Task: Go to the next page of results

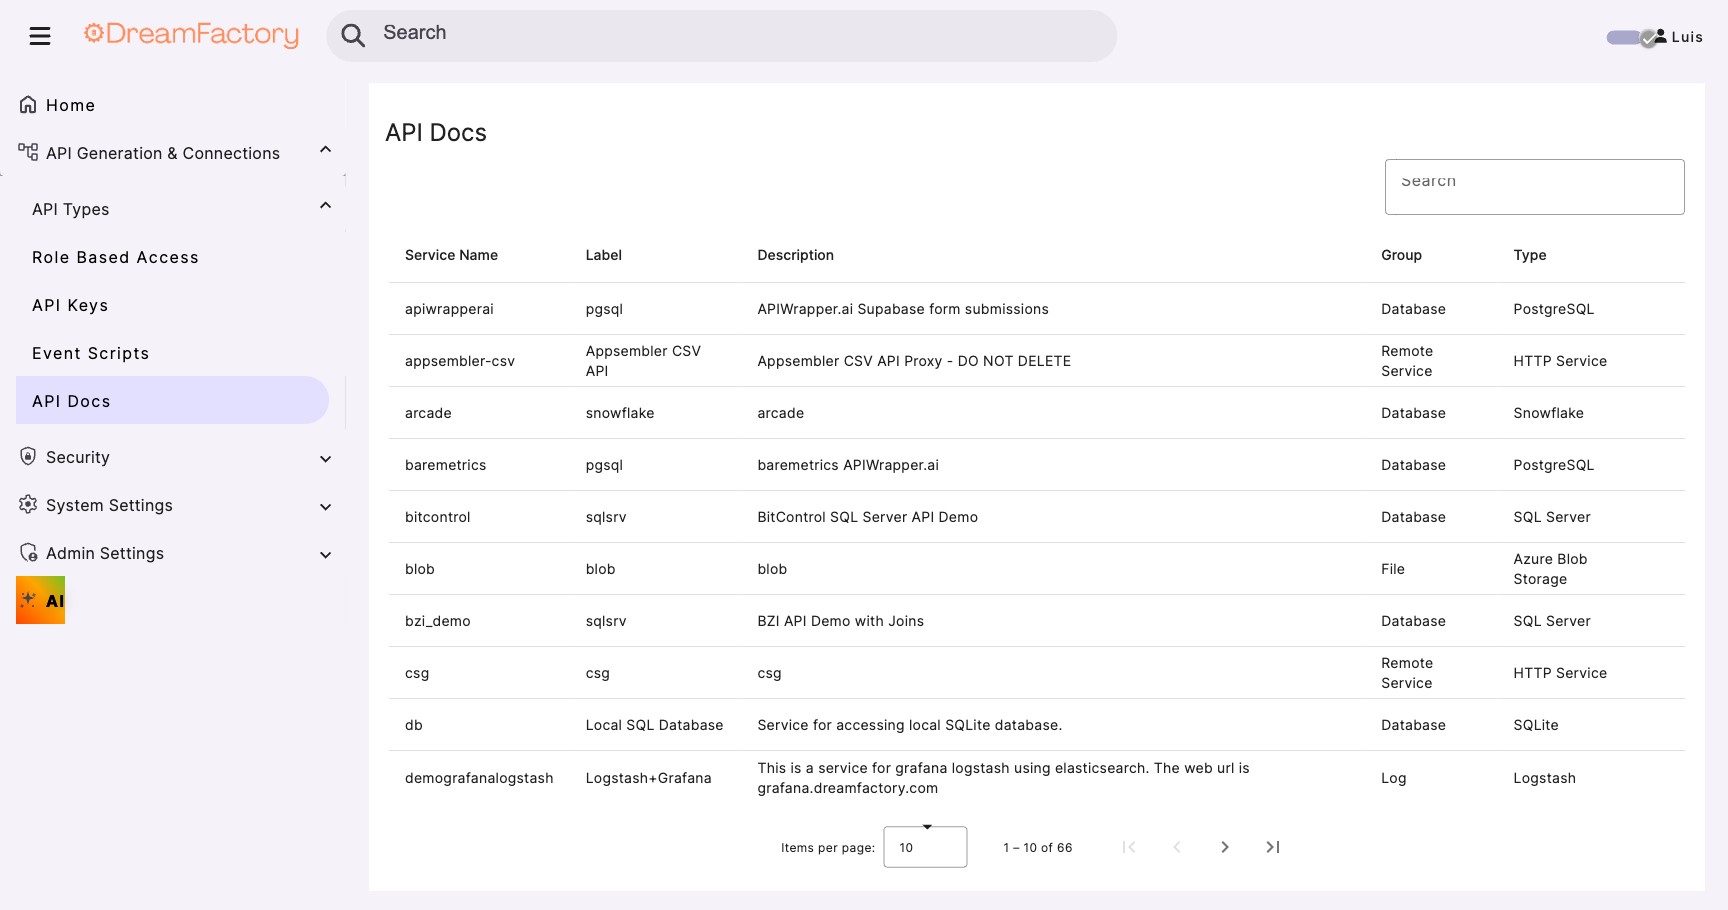Action: click(1225, 847)
